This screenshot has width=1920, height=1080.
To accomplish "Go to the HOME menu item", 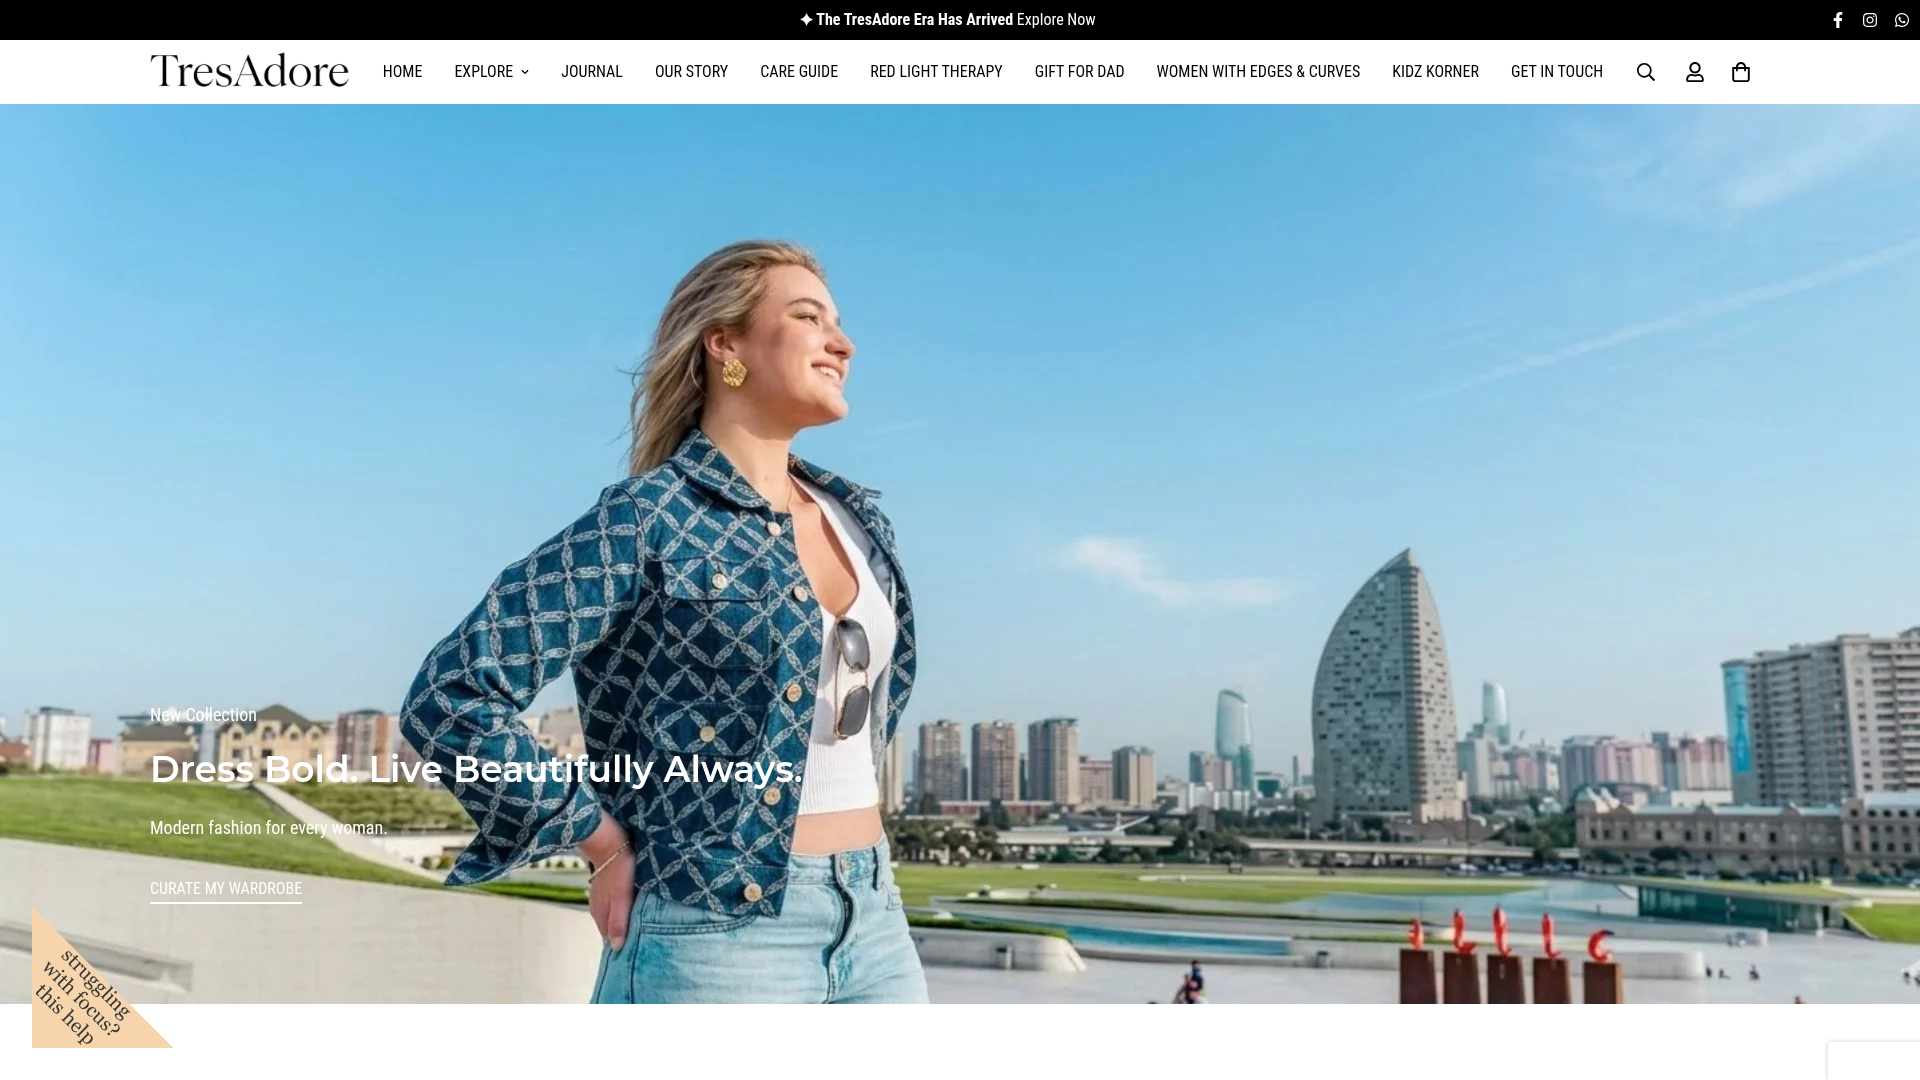I will click(402, 72).
